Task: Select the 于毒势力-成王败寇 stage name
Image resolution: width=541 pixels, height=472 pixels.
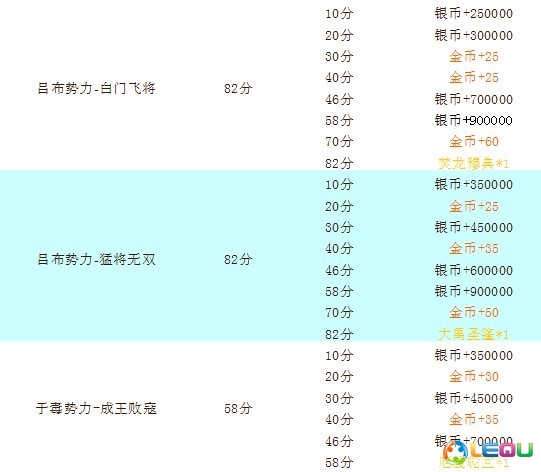Action: (96, 408)
